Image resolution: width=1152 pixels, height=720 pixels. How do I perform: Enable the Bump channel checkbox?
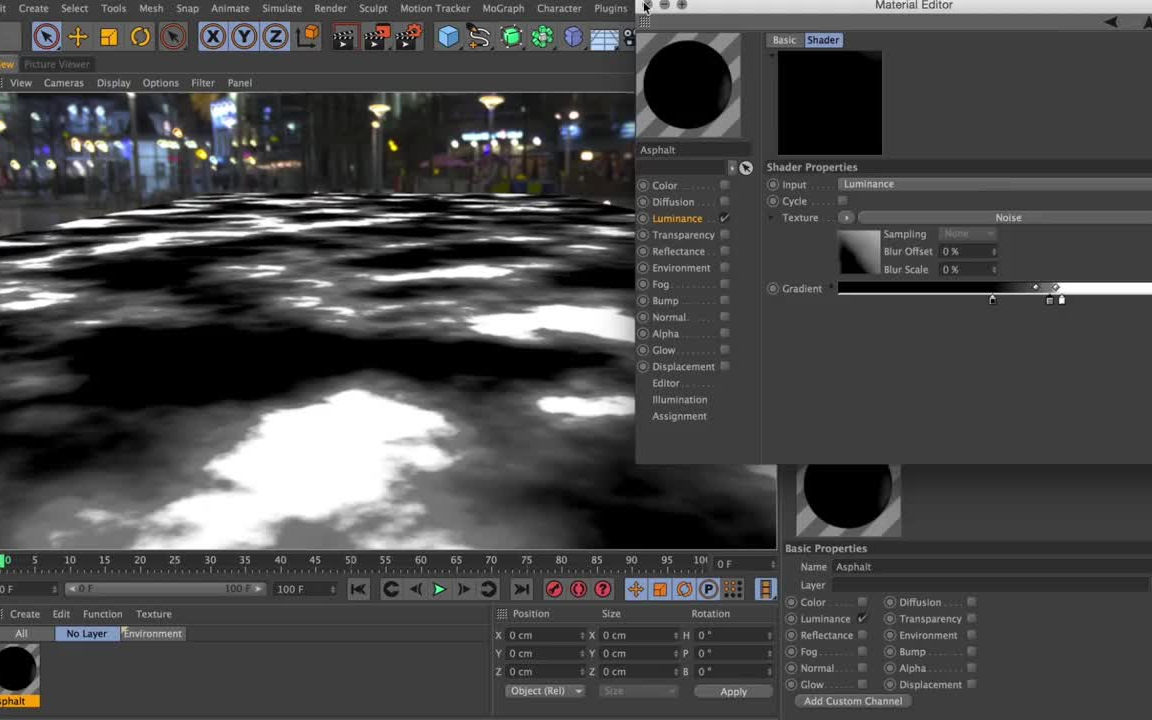(x=723, y=300)
